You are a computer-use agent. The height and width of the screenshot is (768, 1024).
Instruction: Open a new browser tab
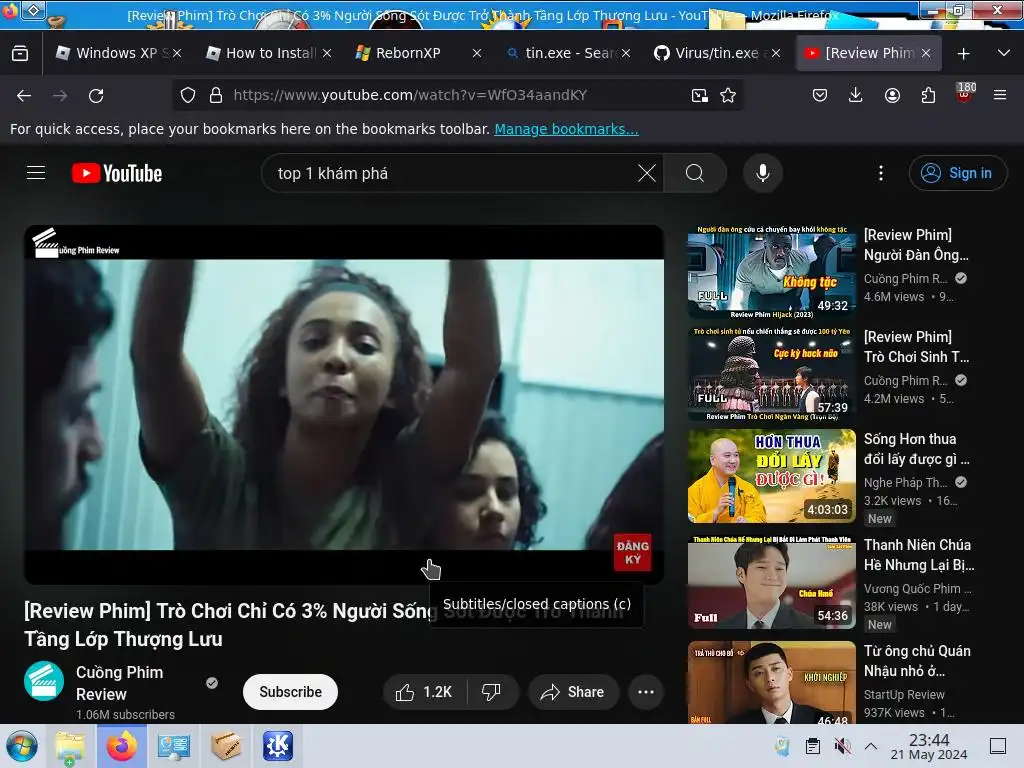click(x=963, y=53)
